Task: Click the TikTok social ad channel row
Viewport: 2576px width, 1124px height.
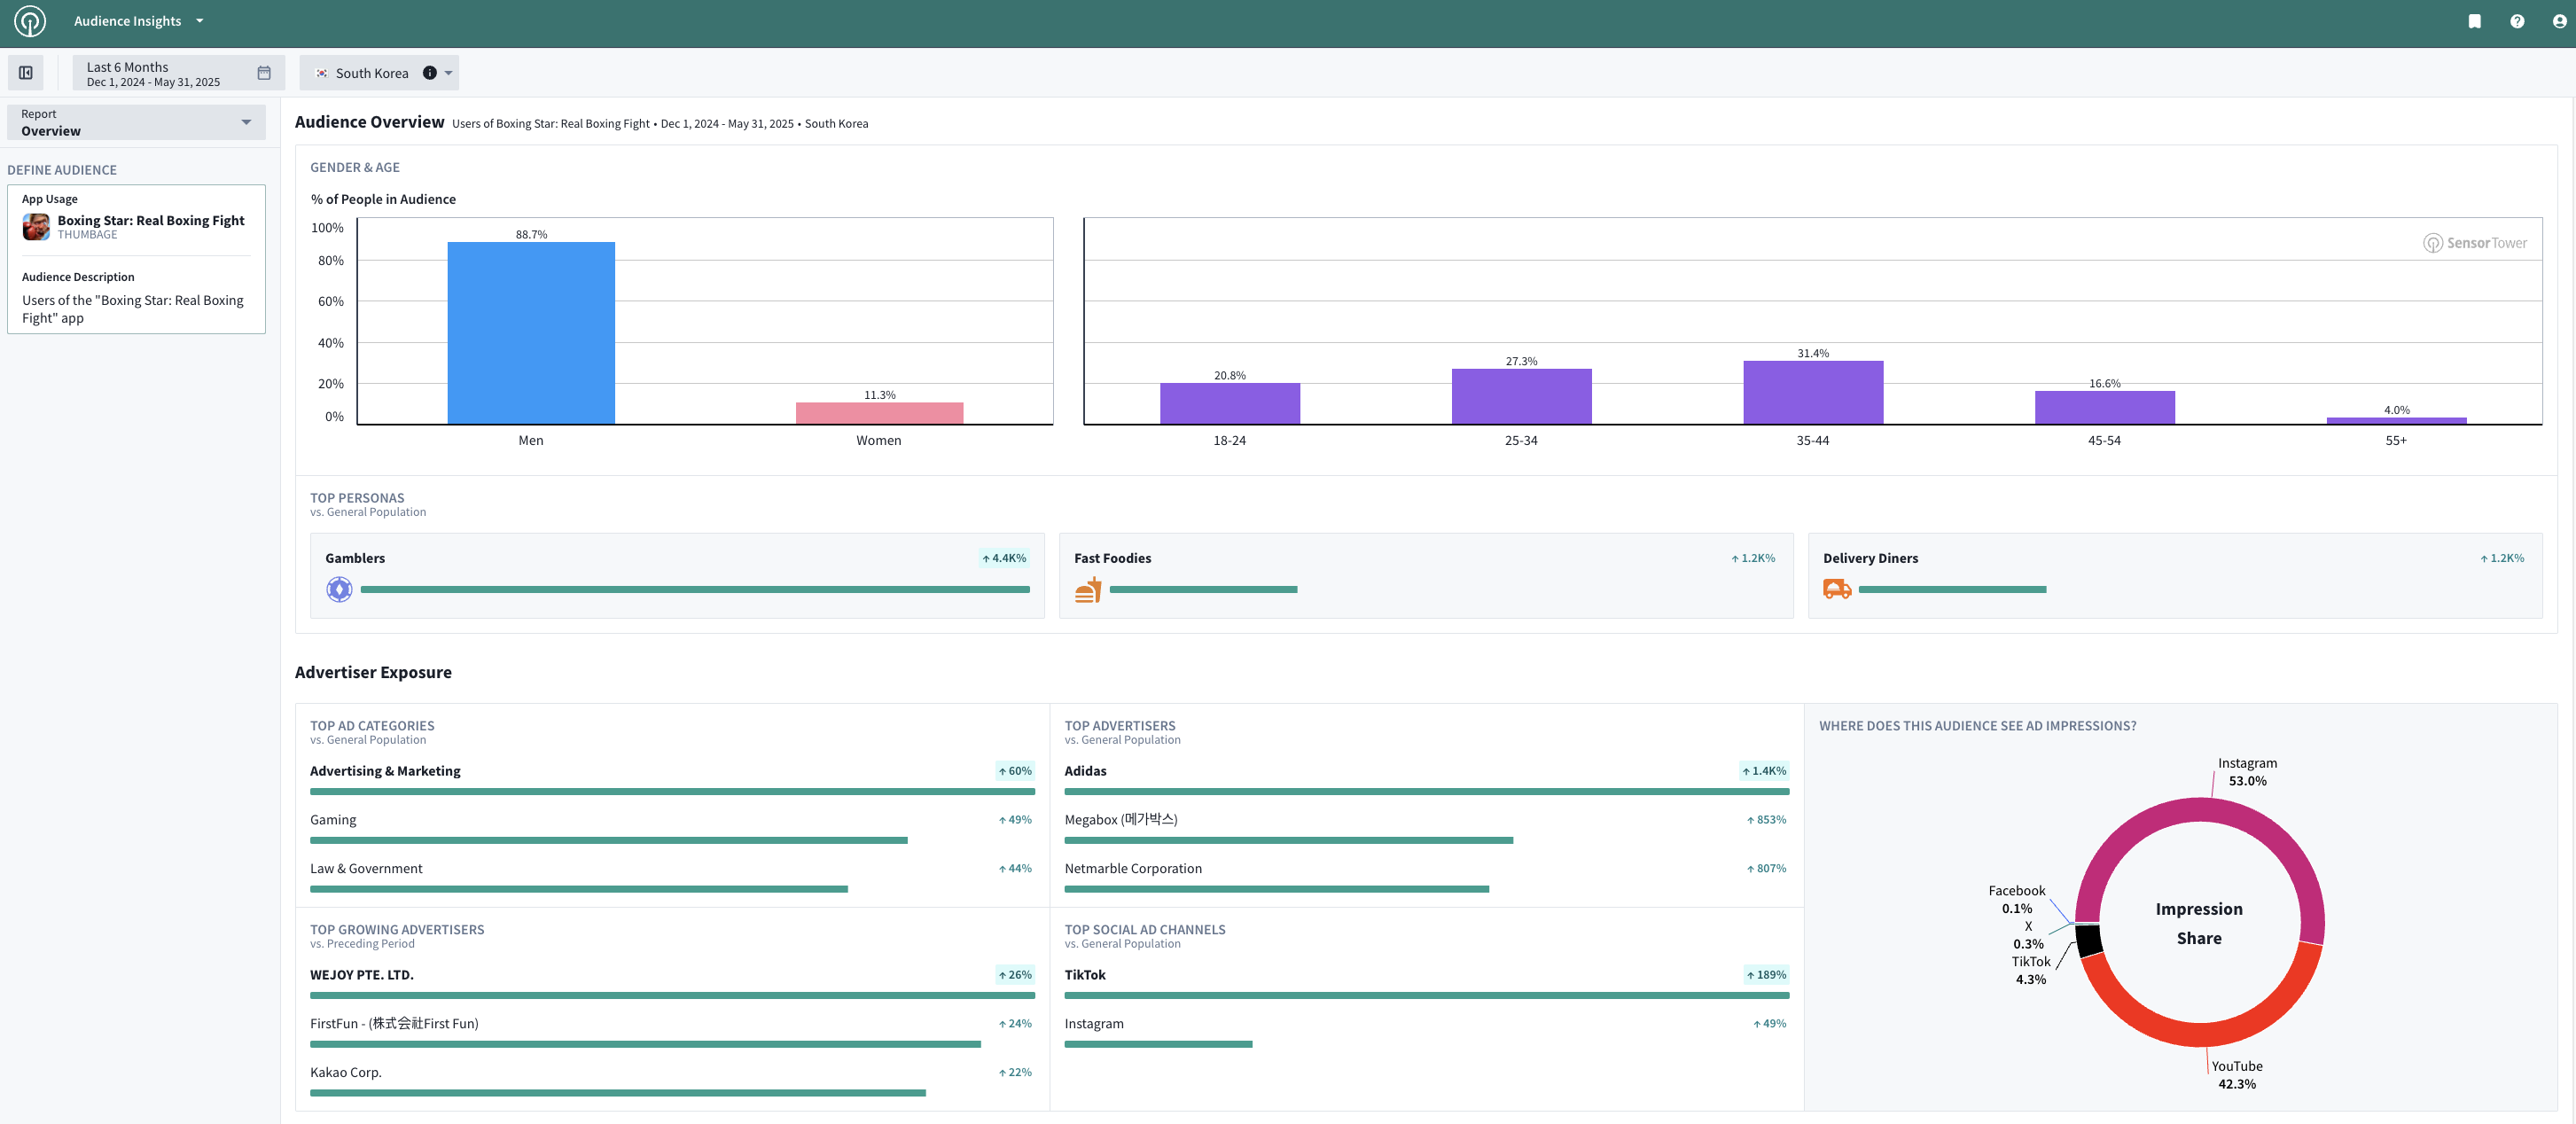Action: point(1085,974)
